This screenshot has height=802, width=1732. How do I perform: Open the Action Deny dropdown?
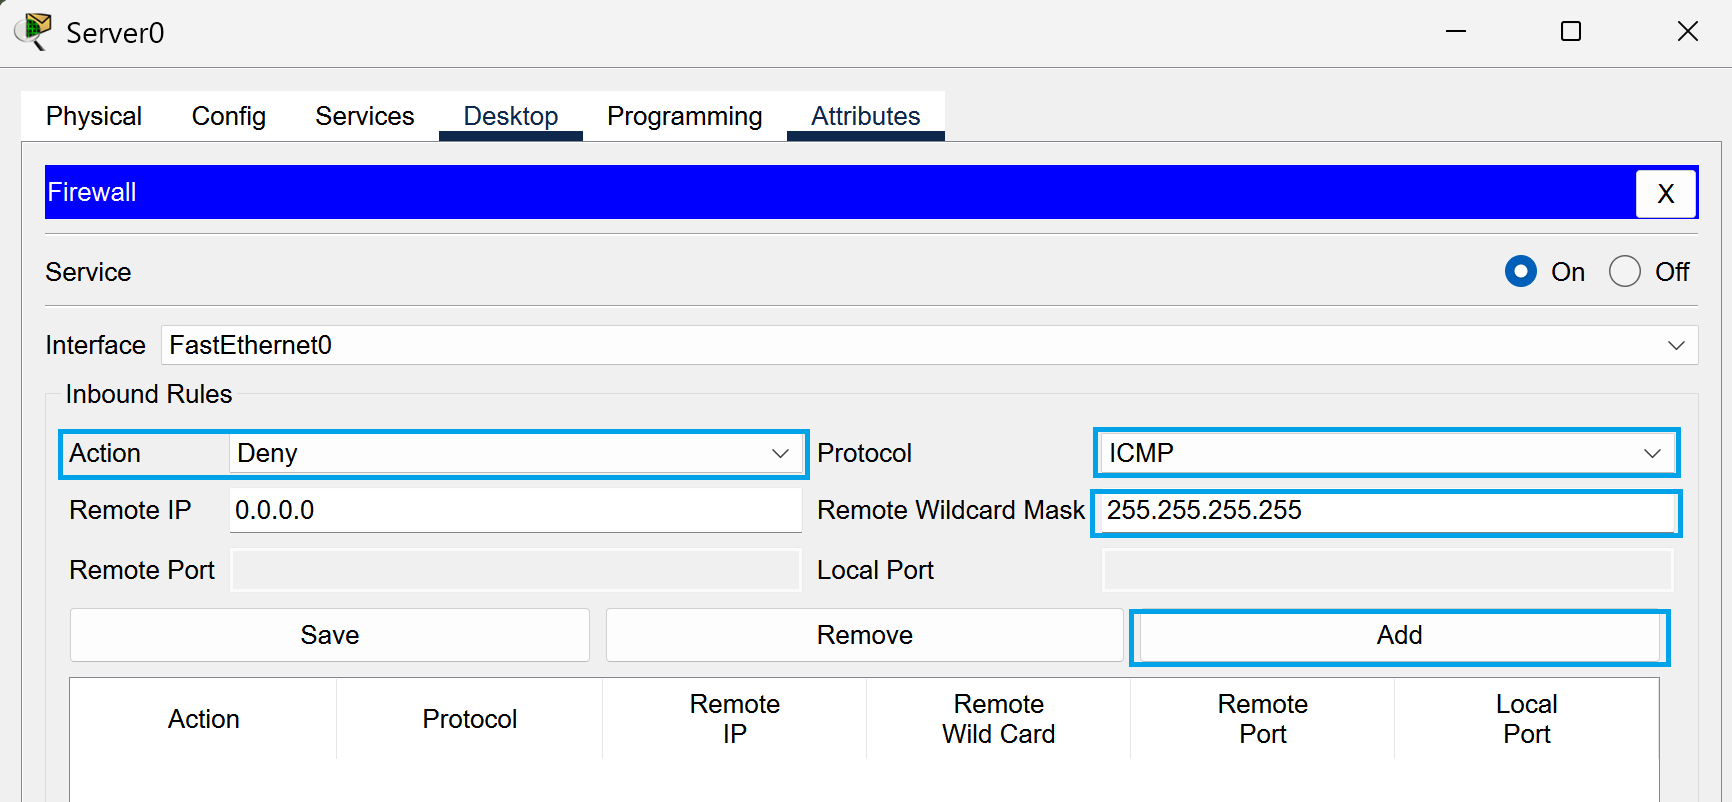tap(516, 453)
